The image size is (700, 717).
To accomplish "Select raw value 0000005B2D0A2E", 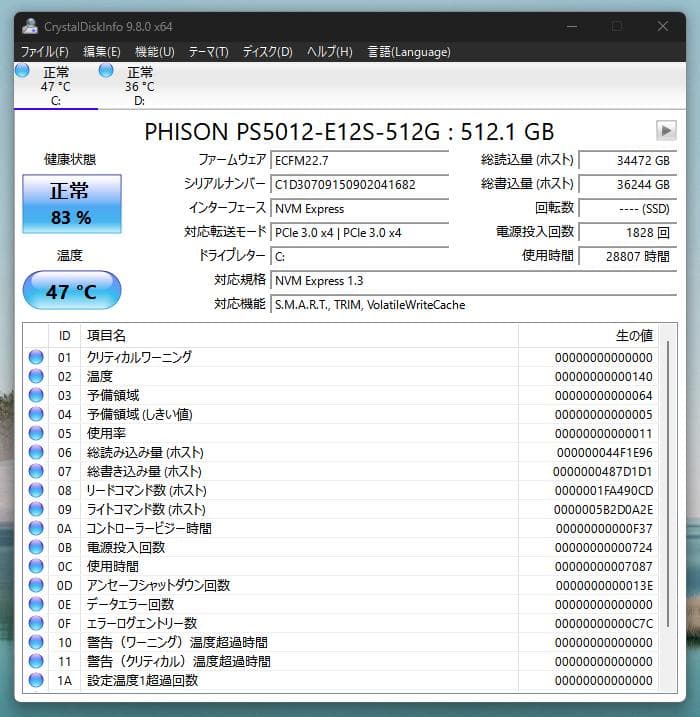I will (604, 509).
